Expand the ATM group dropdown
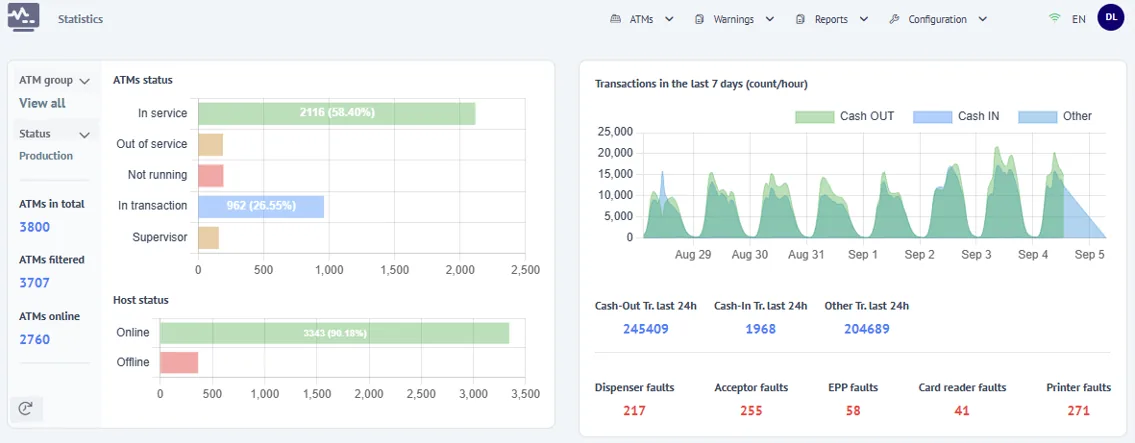The width and height of the screenshot is (1135, 443). tap(54, 81)
